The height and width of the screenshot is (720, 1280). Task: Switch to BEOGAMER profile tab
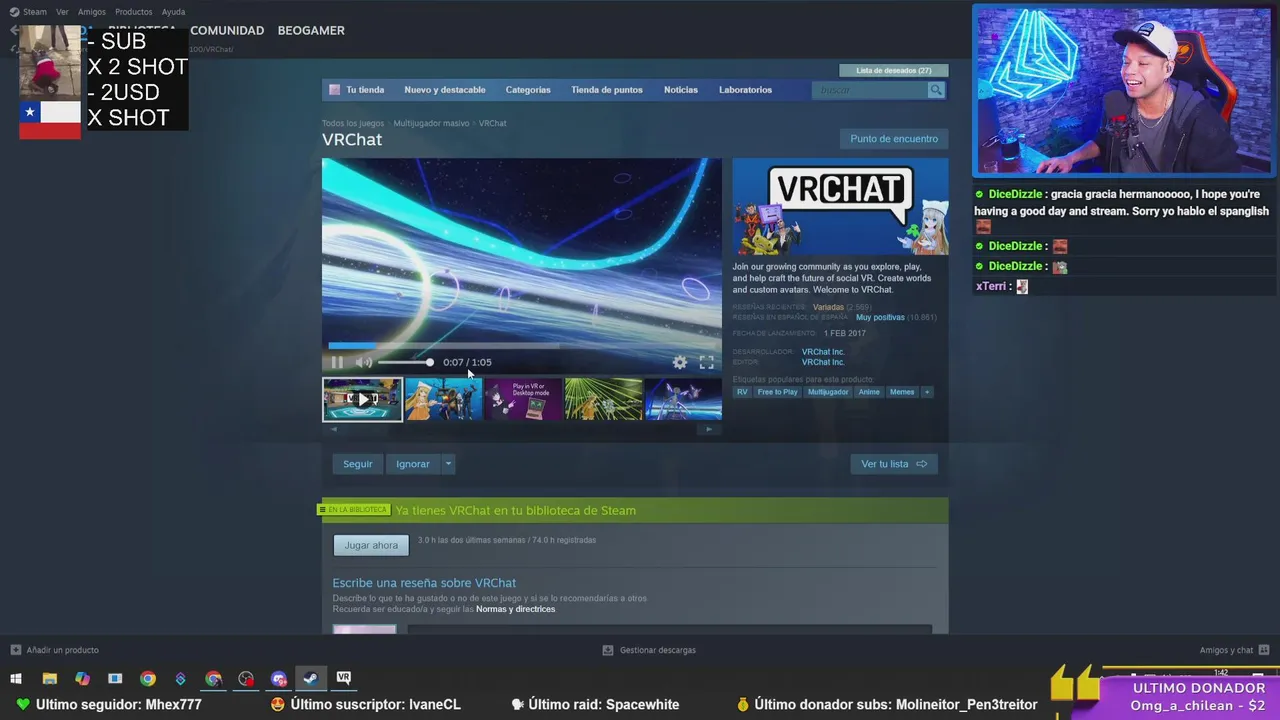coord(311,30)
